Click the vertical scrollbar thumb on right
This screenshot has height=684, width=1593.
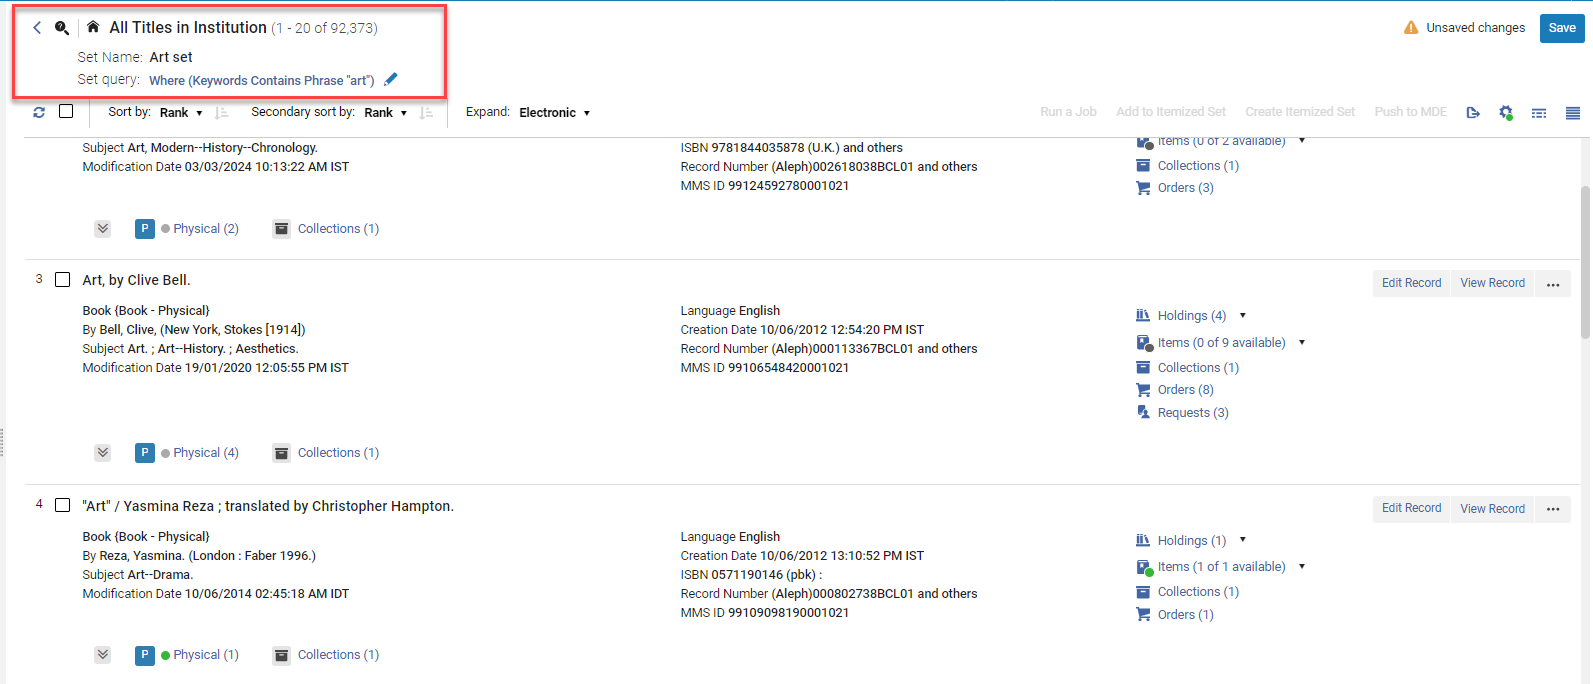1585,262
